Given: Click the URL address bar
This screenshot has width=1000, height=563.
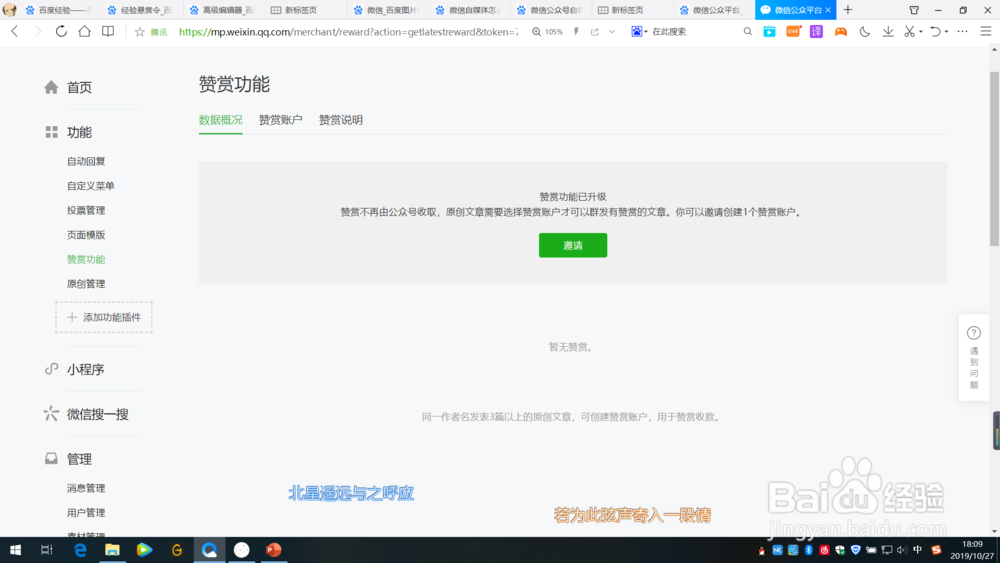Looking at the screenshot, I should coord(348,31).
